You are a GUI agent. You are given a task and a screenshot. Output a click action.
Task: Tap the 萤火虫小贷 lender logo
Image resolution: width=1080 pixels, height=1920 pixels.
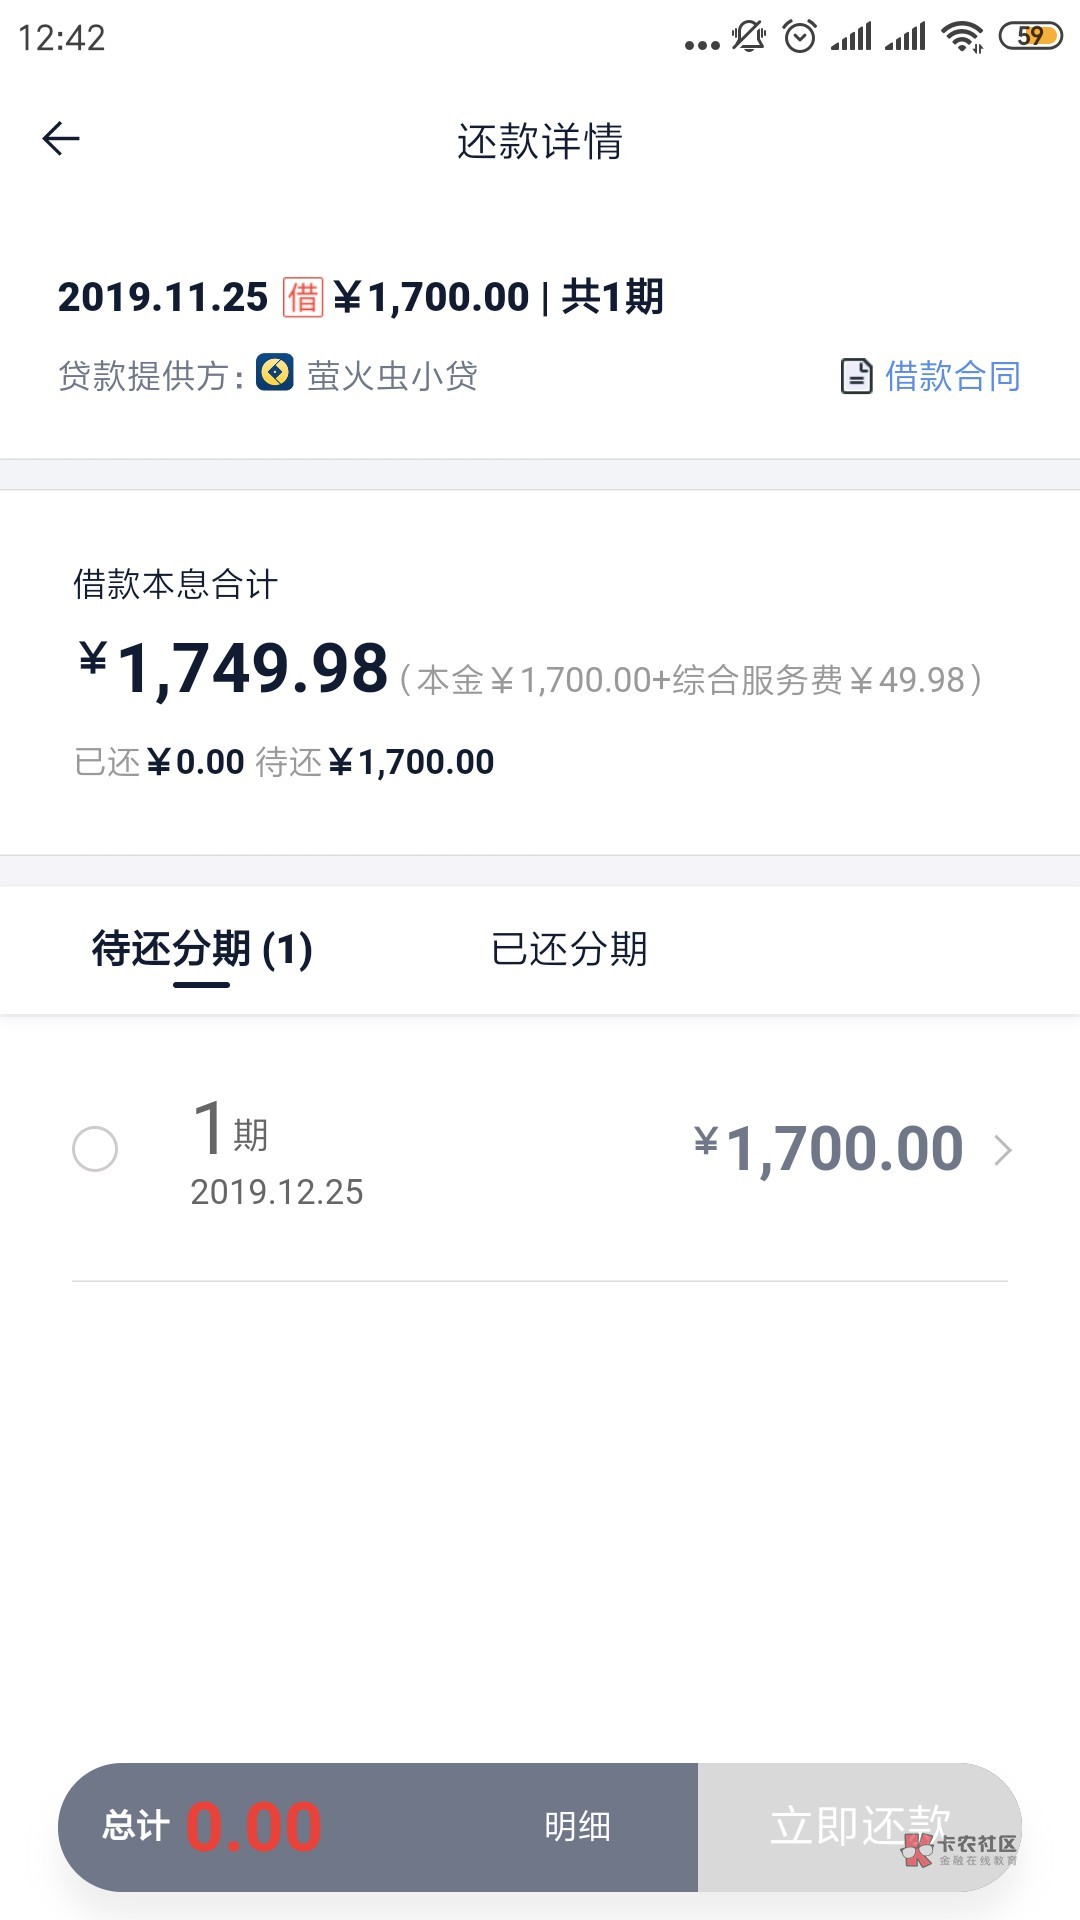tap(275, 372)
